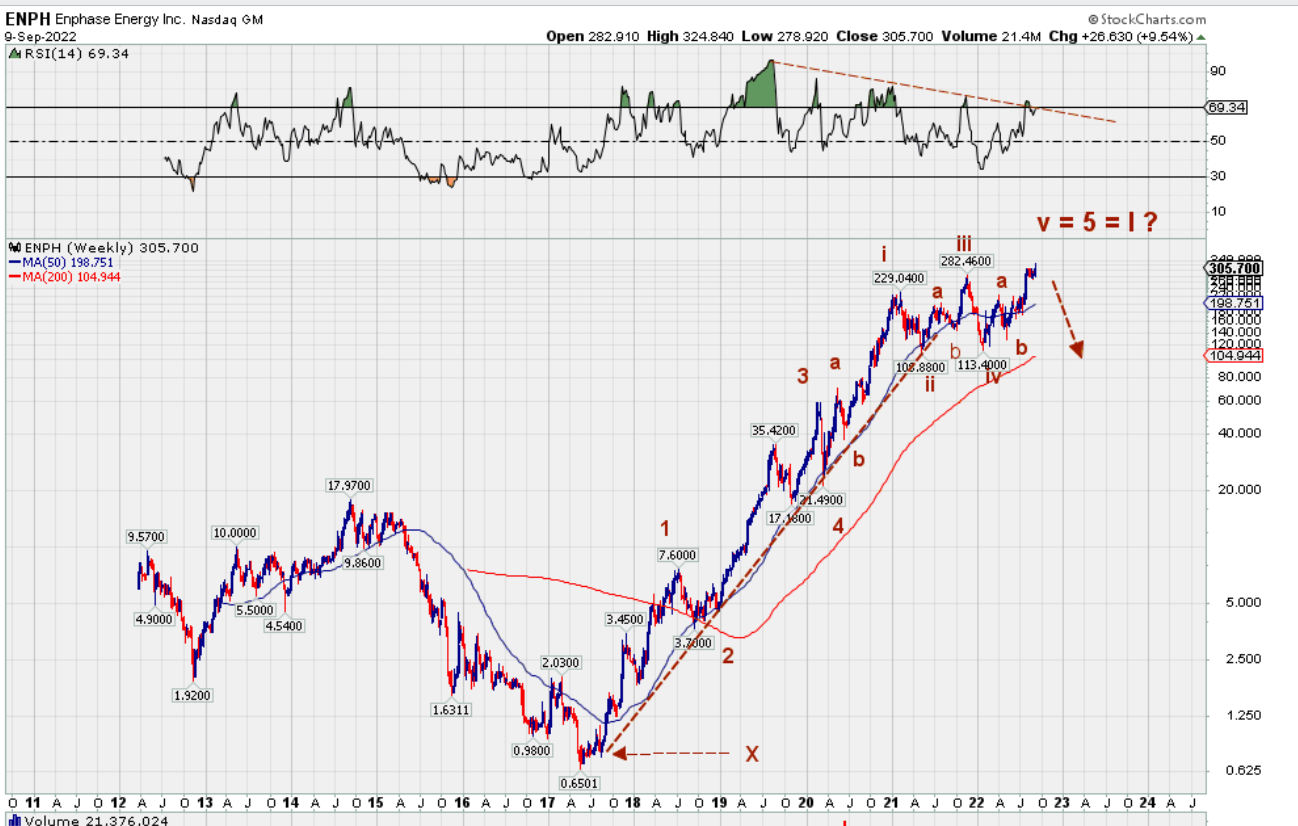The height and width of the screenshot is (826, 1298).
Task: Click the 0.9800 price label
Action: click(x=530, y=750)
